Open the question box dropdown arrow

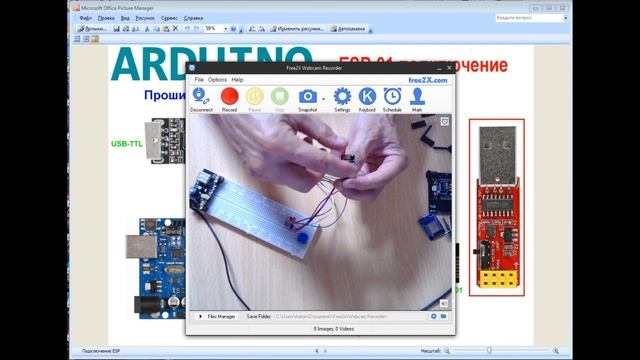(565, 18)
